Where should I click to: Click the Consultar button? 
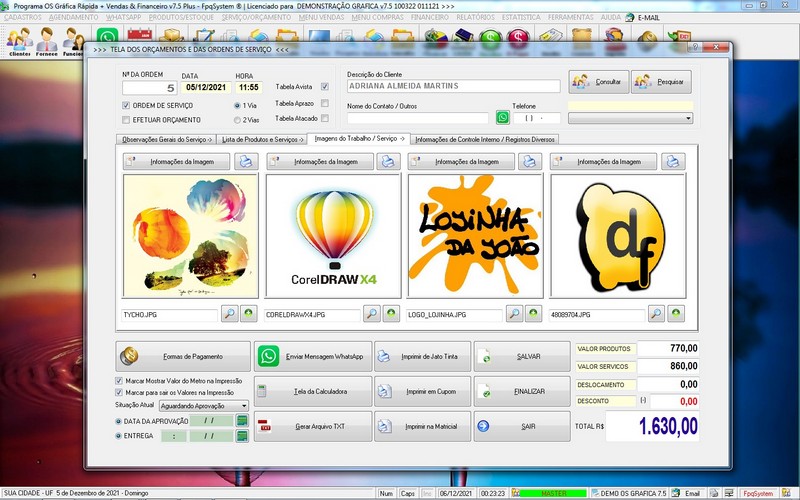(598, 82)
